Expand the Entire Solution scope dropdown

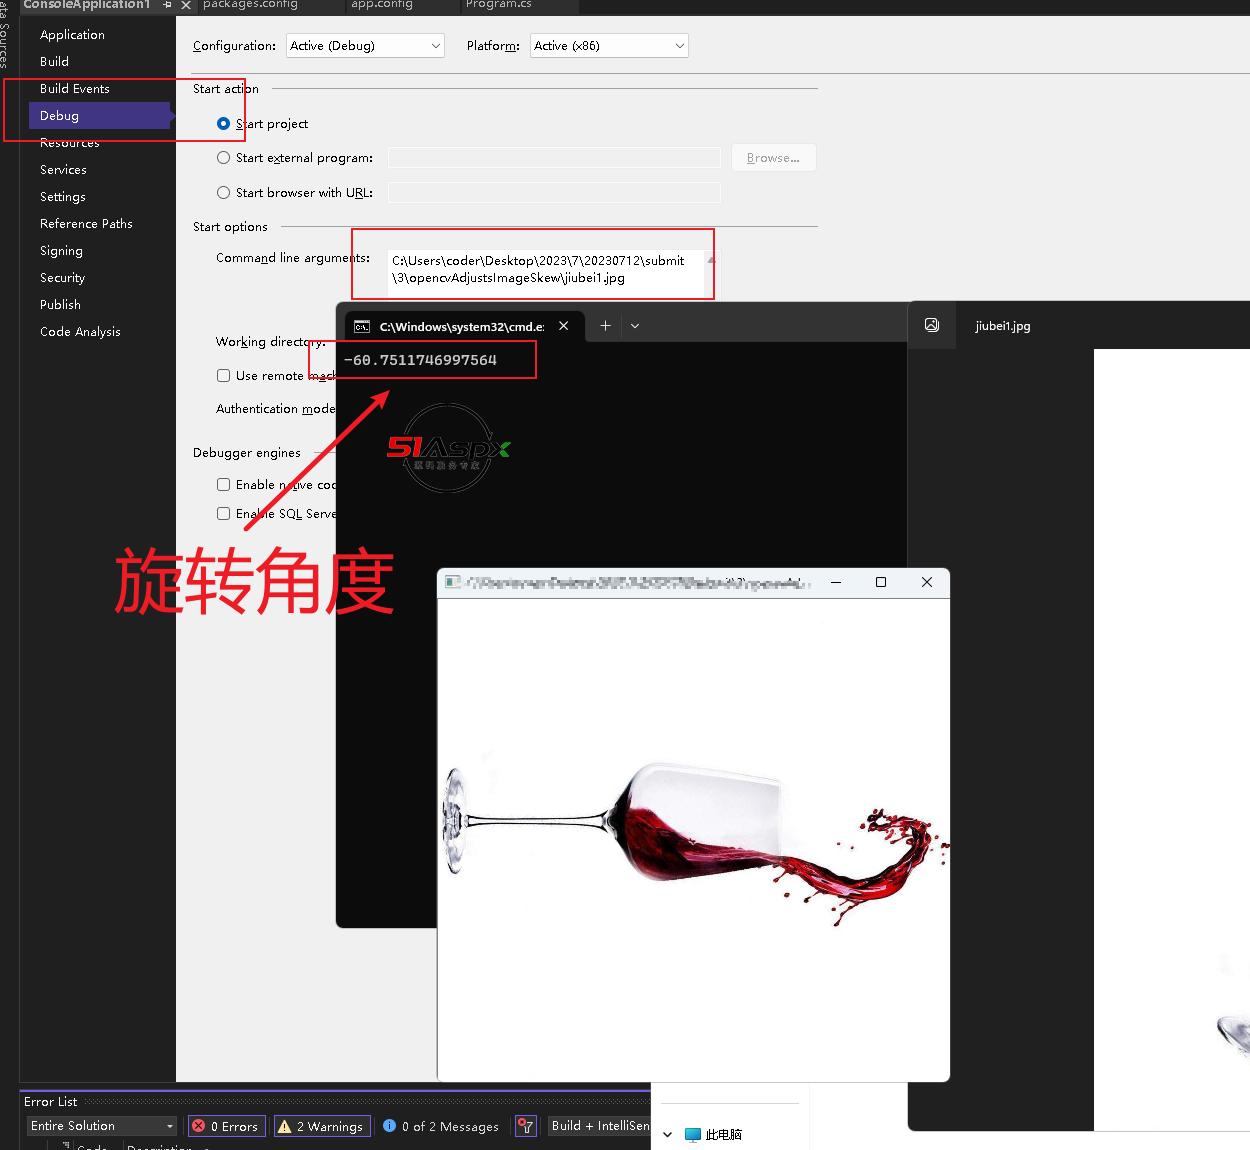click(x=102, y=1126)
